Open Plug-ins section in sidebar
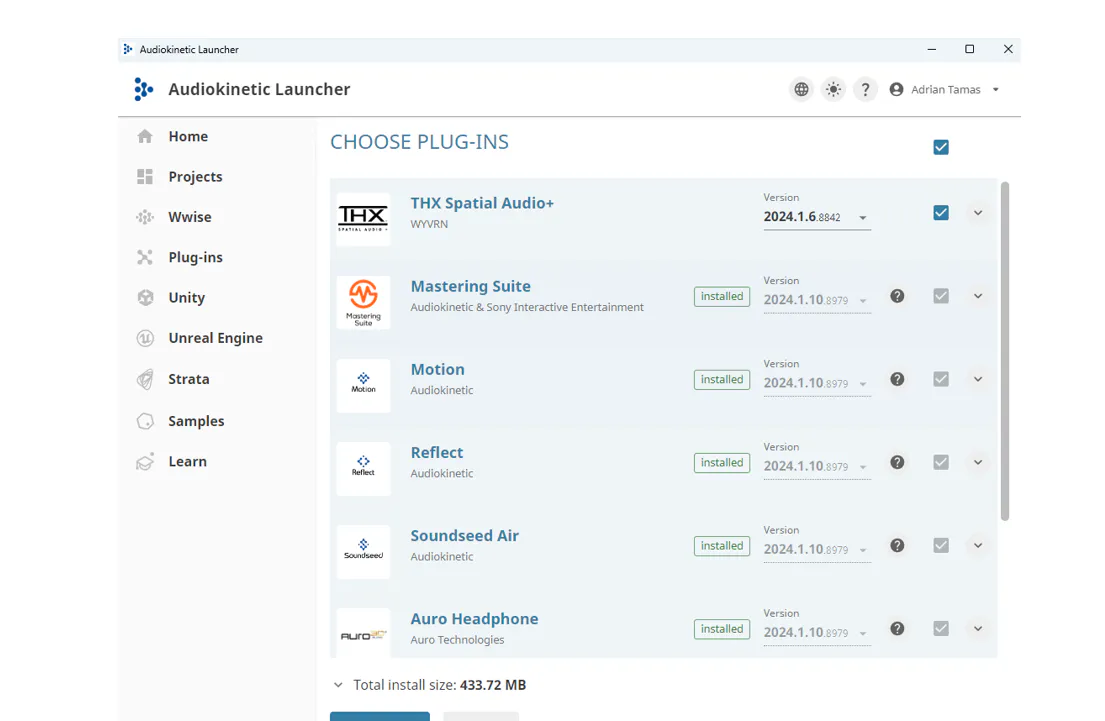This screenshot has height=721, width=1105. coord(195,257)
